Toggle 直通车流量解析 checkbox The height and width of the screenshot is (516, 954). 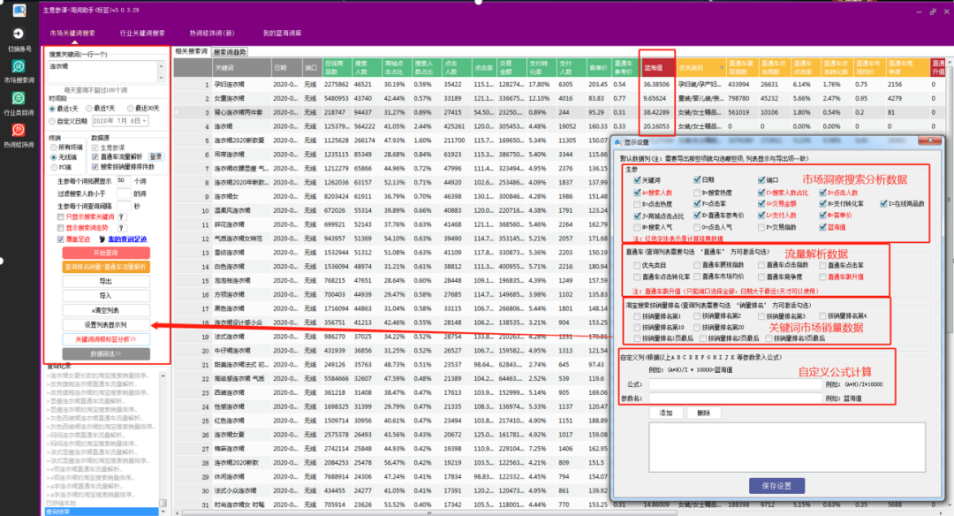(95, 157)
